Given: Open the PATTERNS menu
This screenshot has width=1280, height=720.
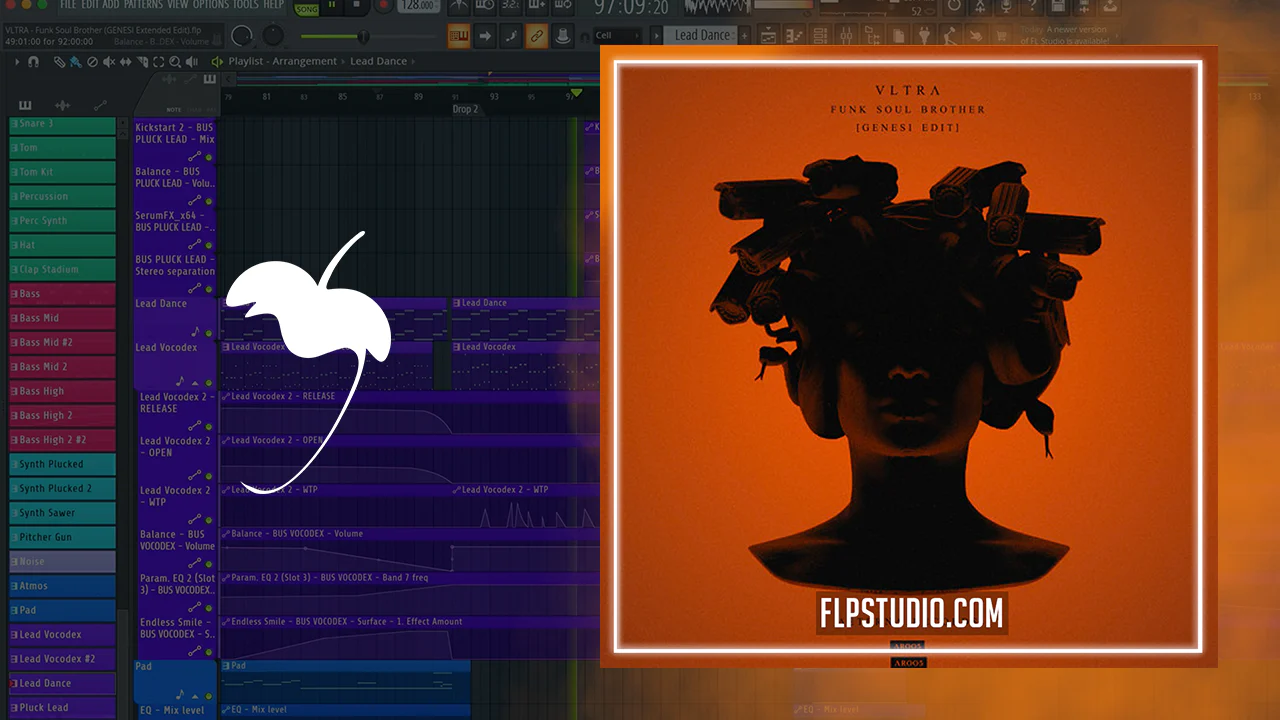Looking at the screenshot, I should pos(143,5).
